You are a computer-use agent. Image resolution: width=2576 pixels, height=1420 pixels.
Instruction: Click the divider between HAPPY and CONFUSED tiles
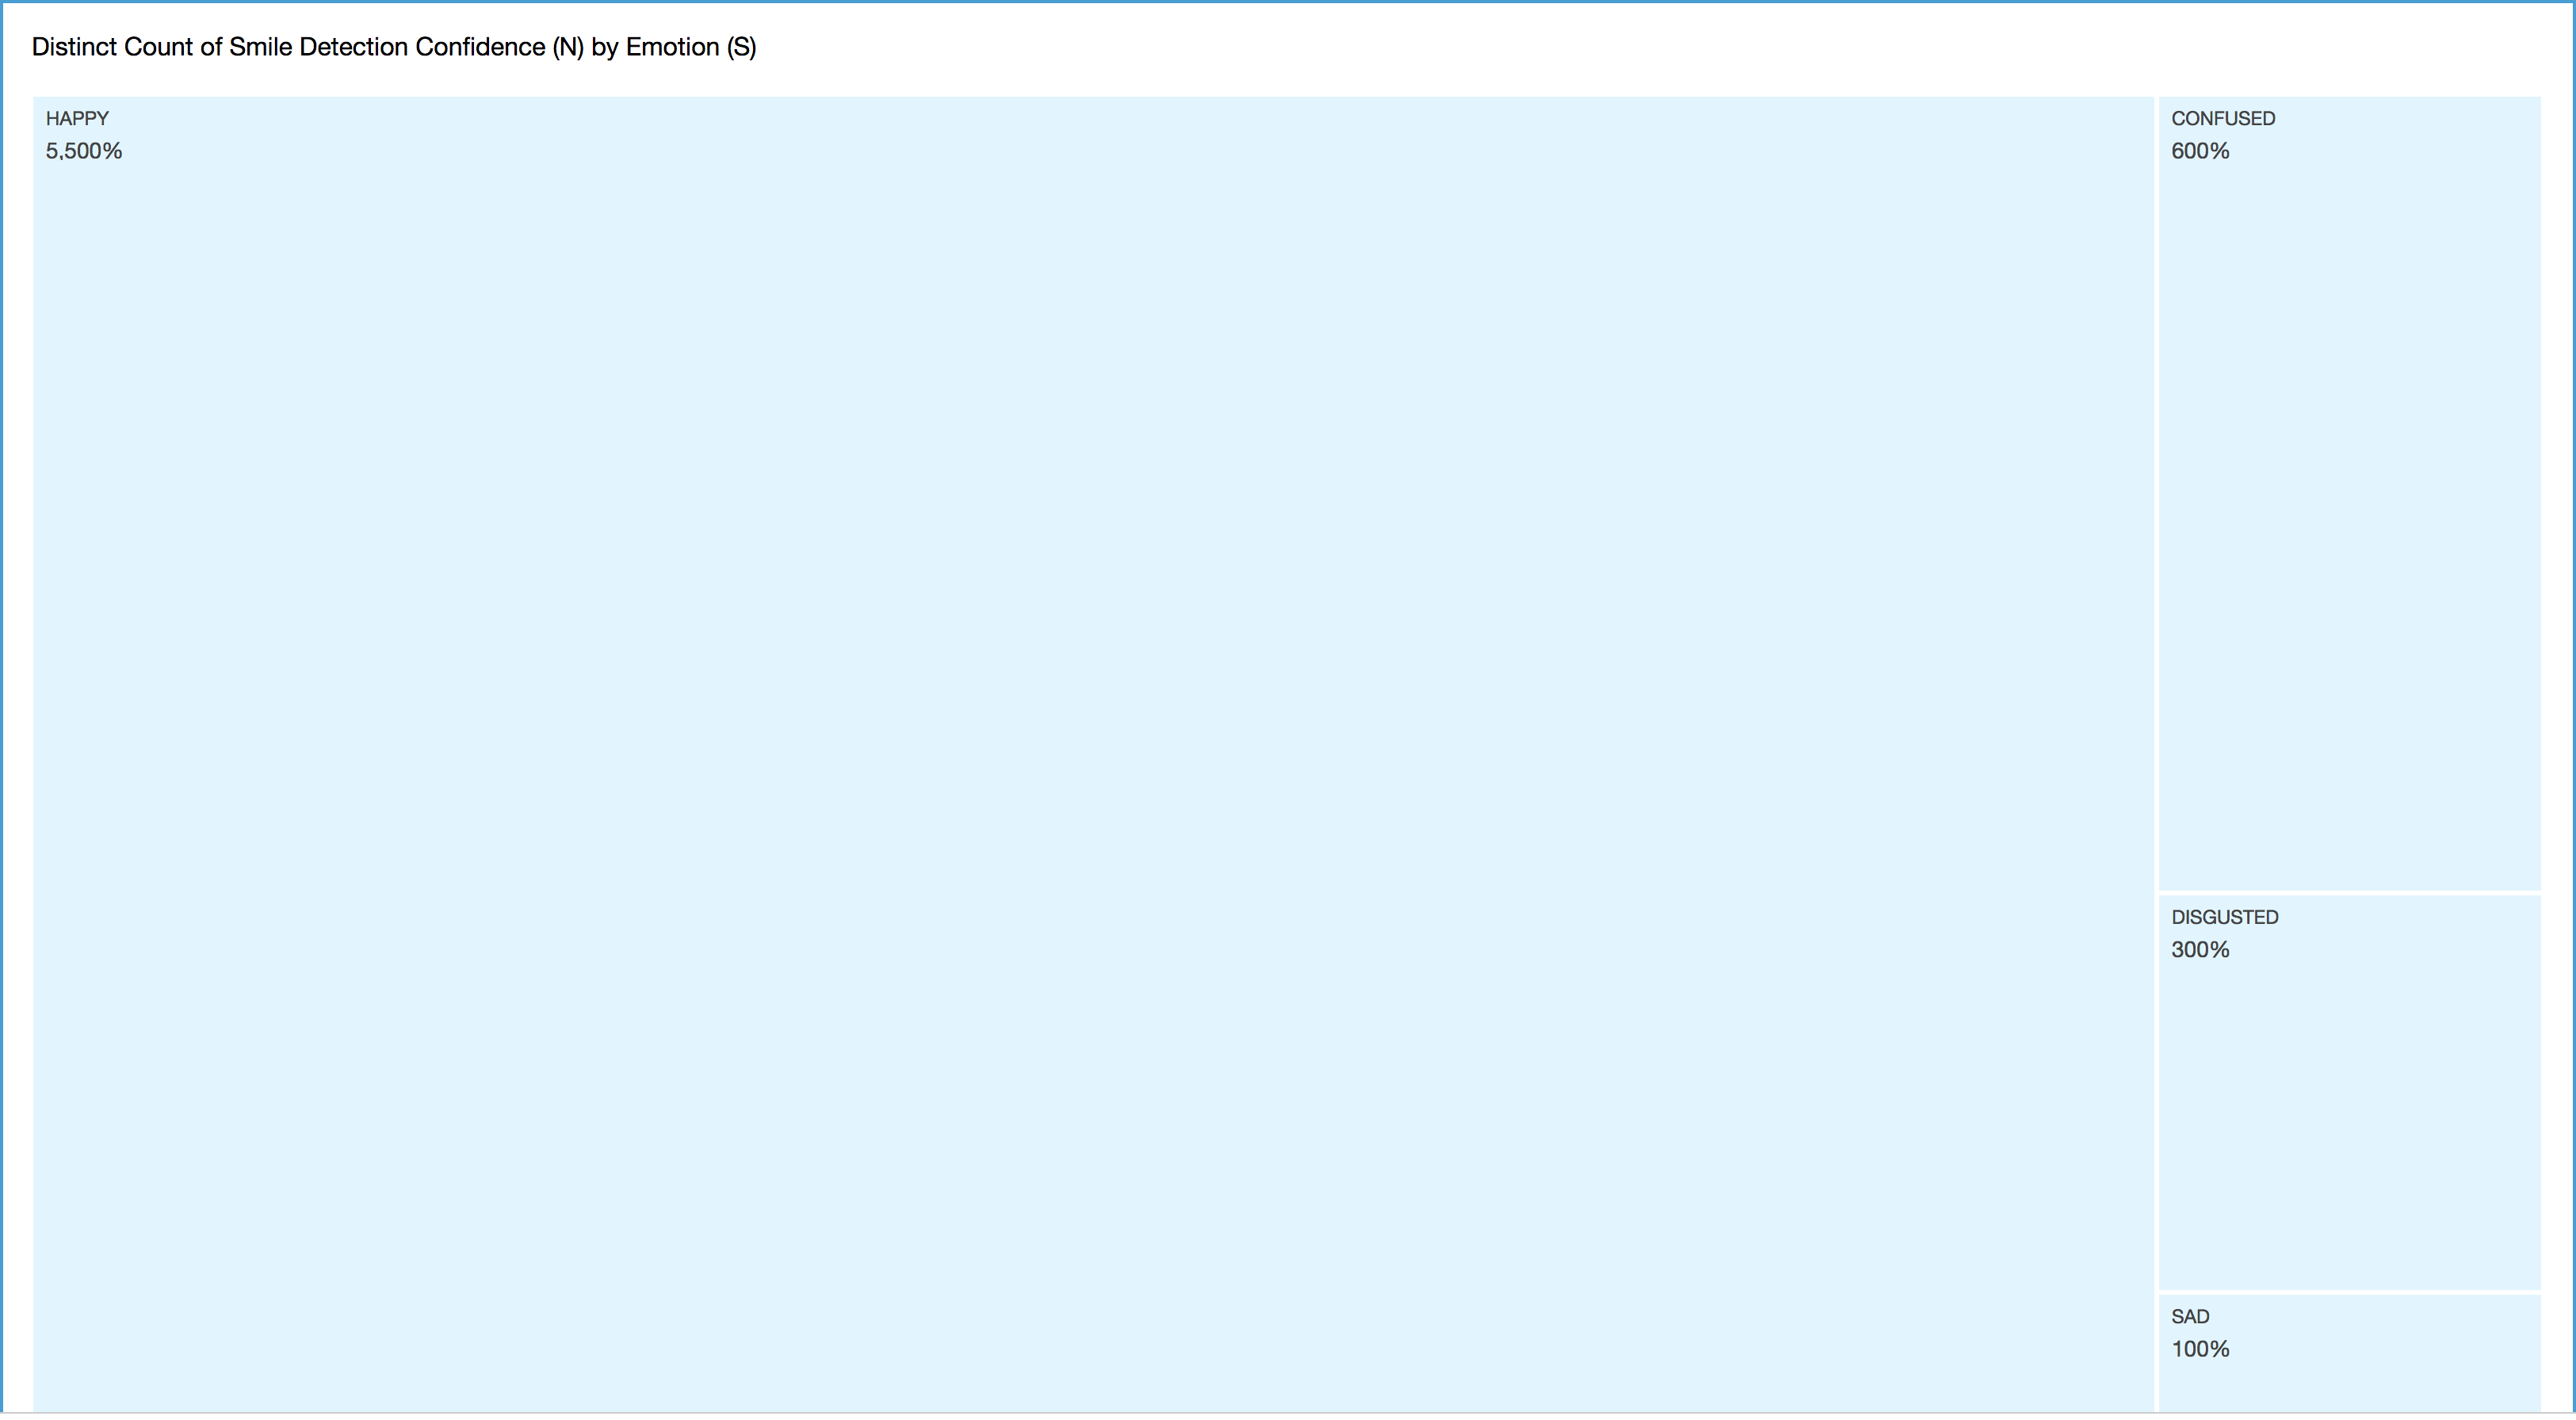pos(2156,600)
